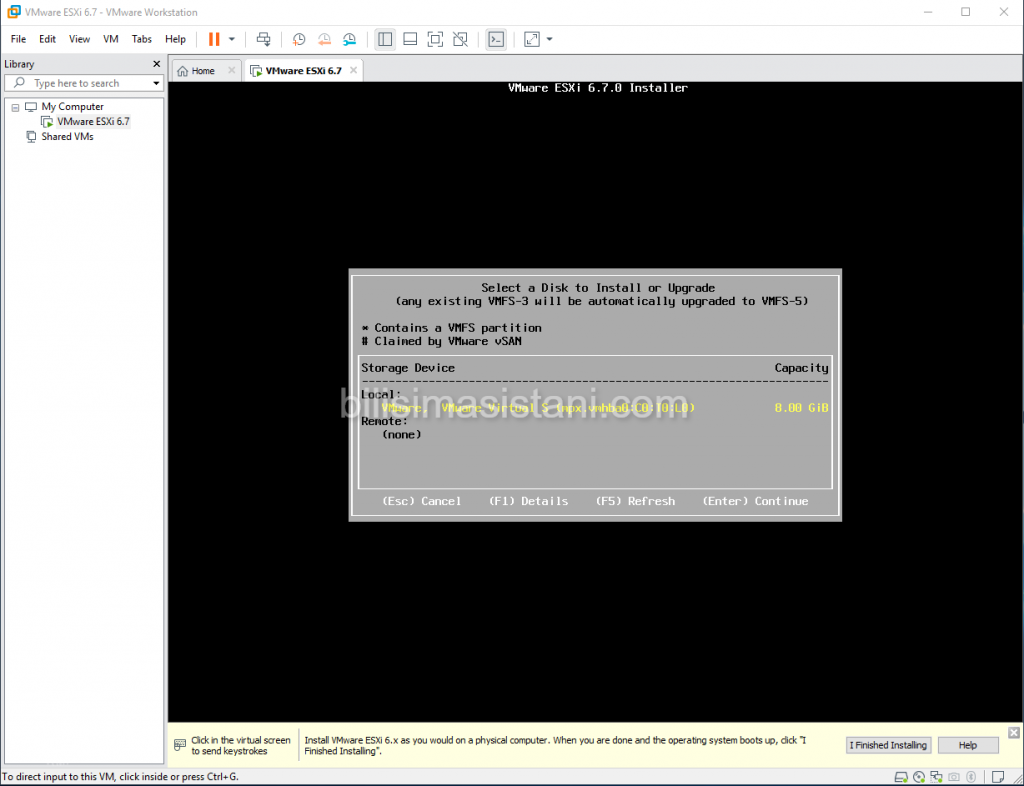Open the stretch guest dropdown arrow
1024x786 pixels.
click(x=549, y=39)
